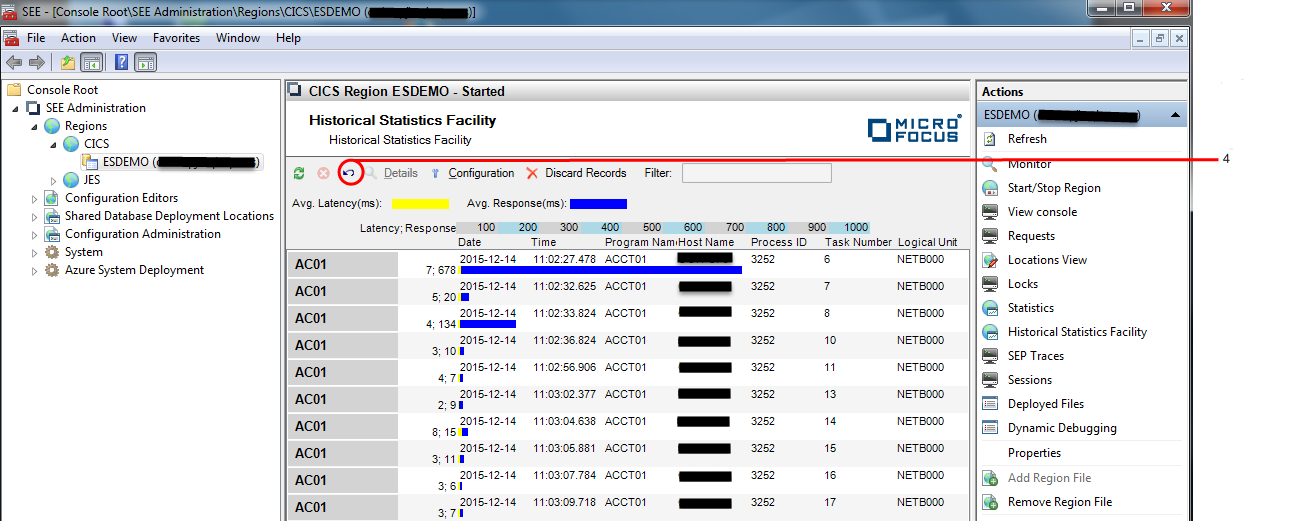Open Locks in the Actions pane
Viewport: 1290px width, 521px height.
tap(1023, 284)
